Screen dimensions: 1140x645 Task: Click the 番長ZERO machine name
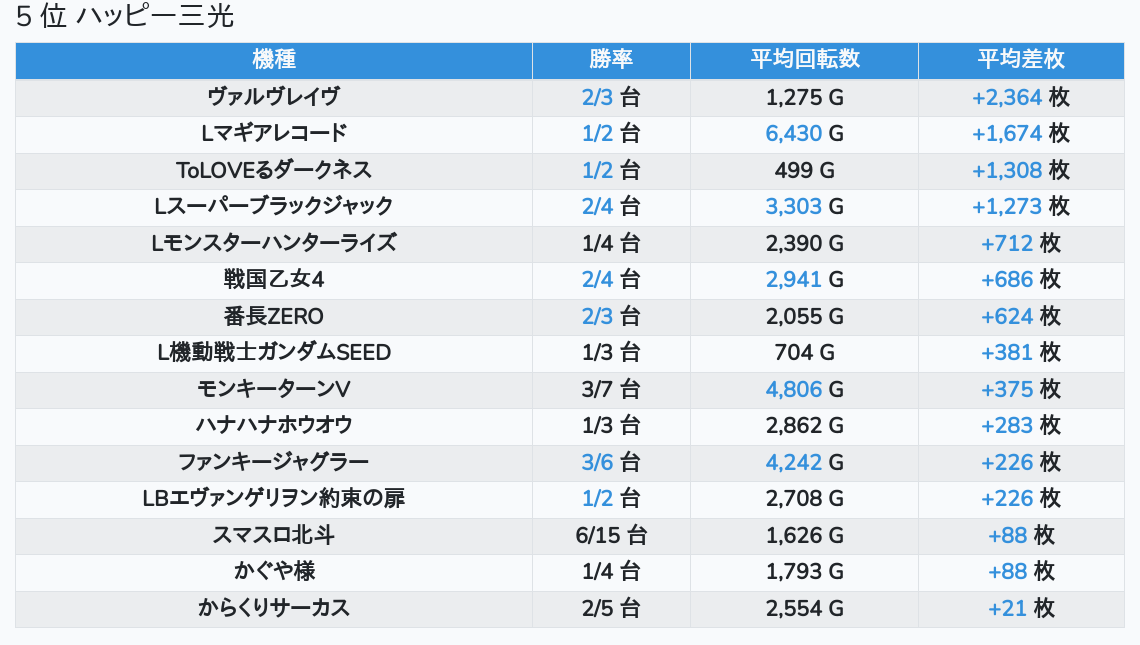[x=273, y=316]
